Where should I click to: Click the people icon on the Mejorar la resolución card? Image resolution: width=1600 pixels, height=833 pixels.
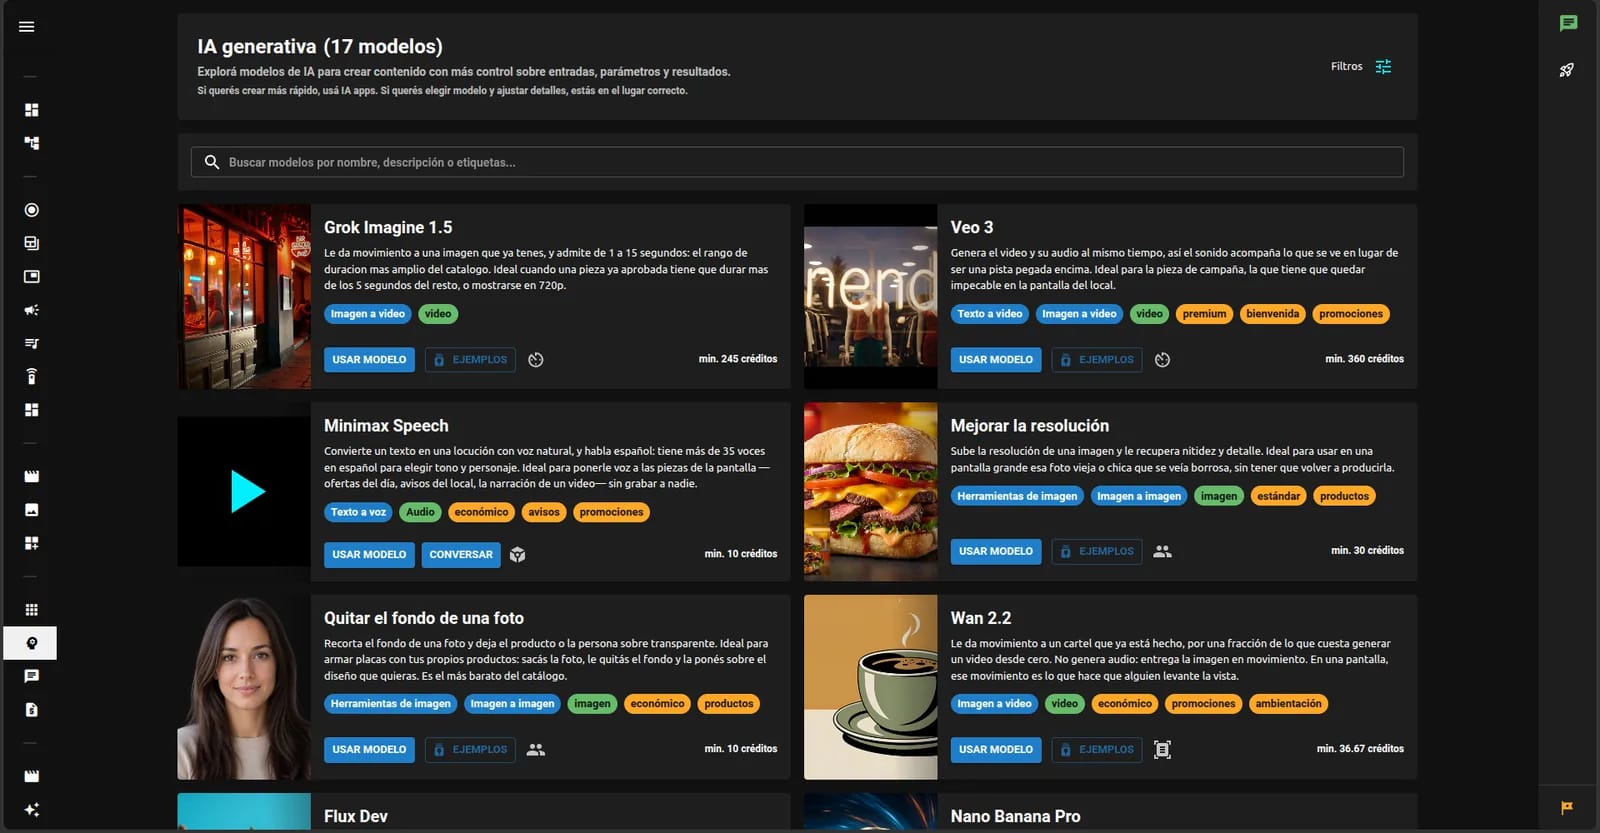[1162, 551]
